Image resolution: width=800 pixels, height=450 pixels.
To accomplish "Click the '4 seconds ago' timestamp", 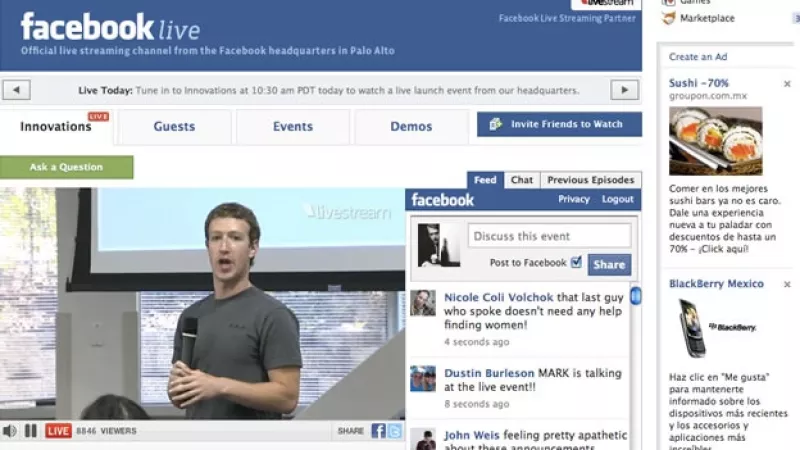I will (477, 342).
